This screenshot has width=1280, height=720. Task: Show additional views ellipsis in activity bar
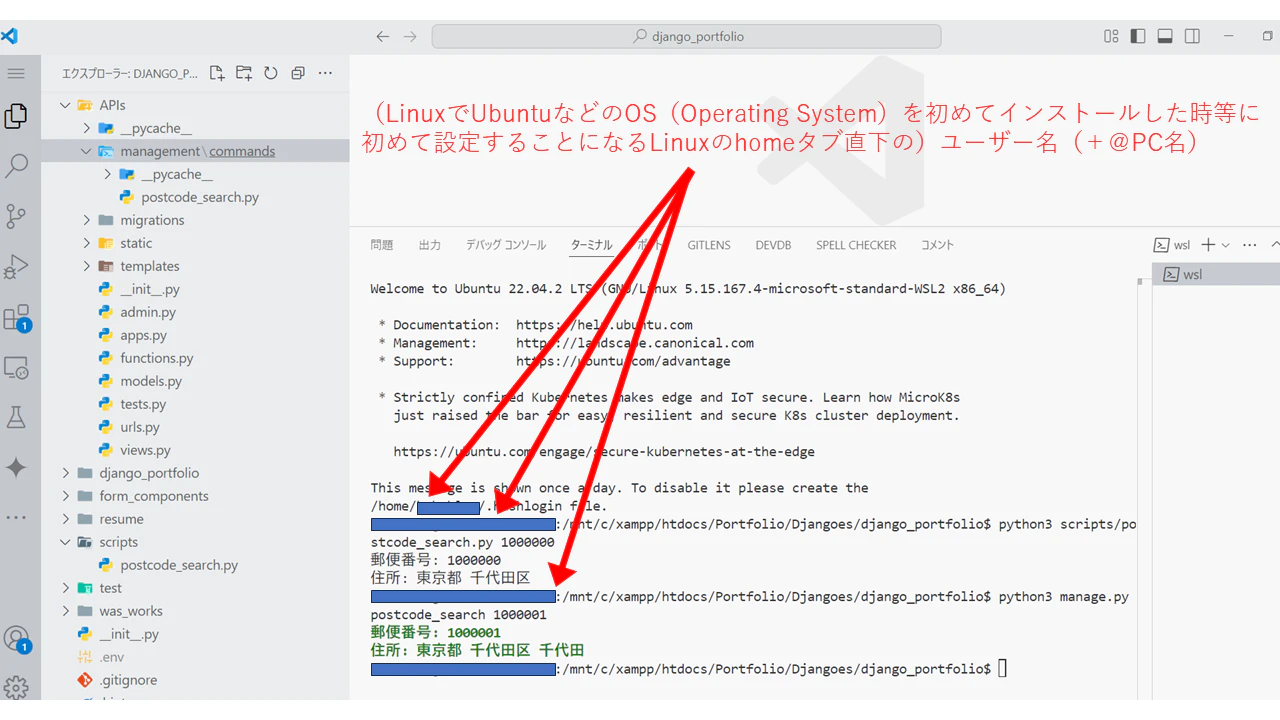16,517
